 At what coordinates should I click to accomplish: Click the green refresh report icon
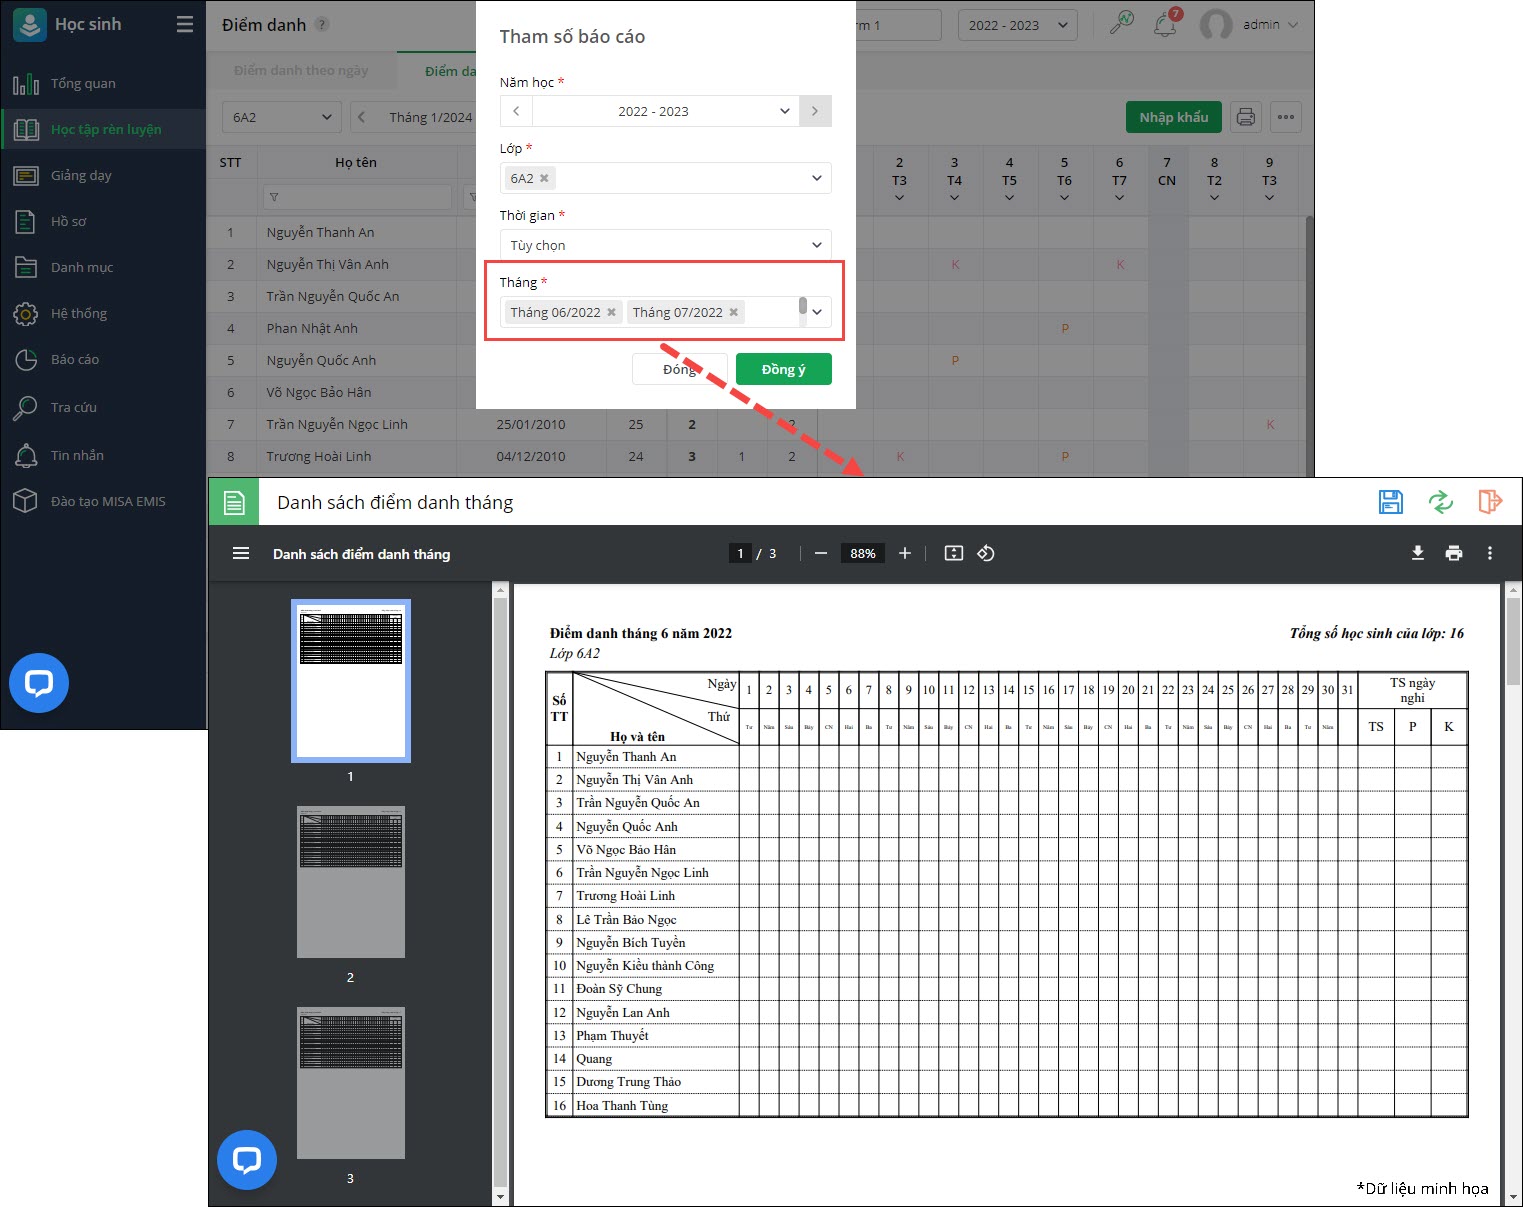click(1440, 502)
